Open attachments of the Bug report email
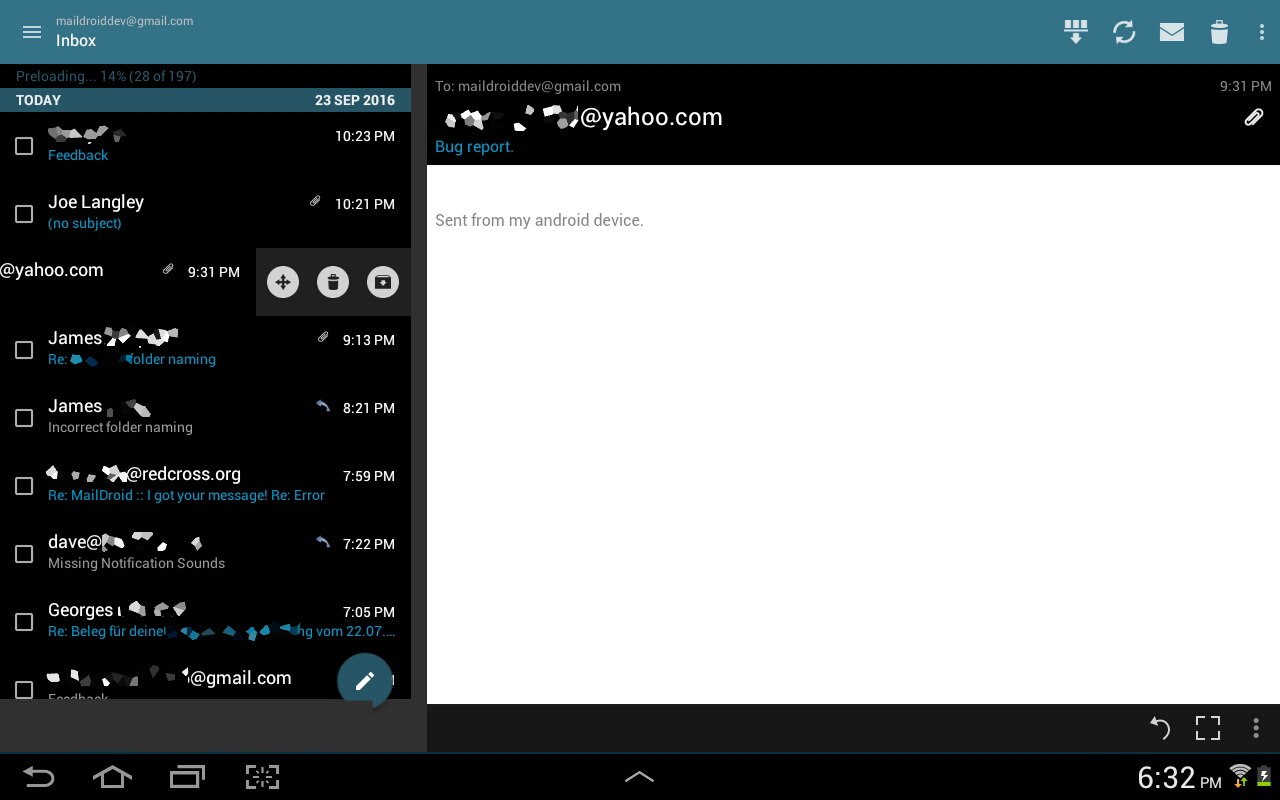Viewport: 1280px width, 800px height. click(1254, 117)
